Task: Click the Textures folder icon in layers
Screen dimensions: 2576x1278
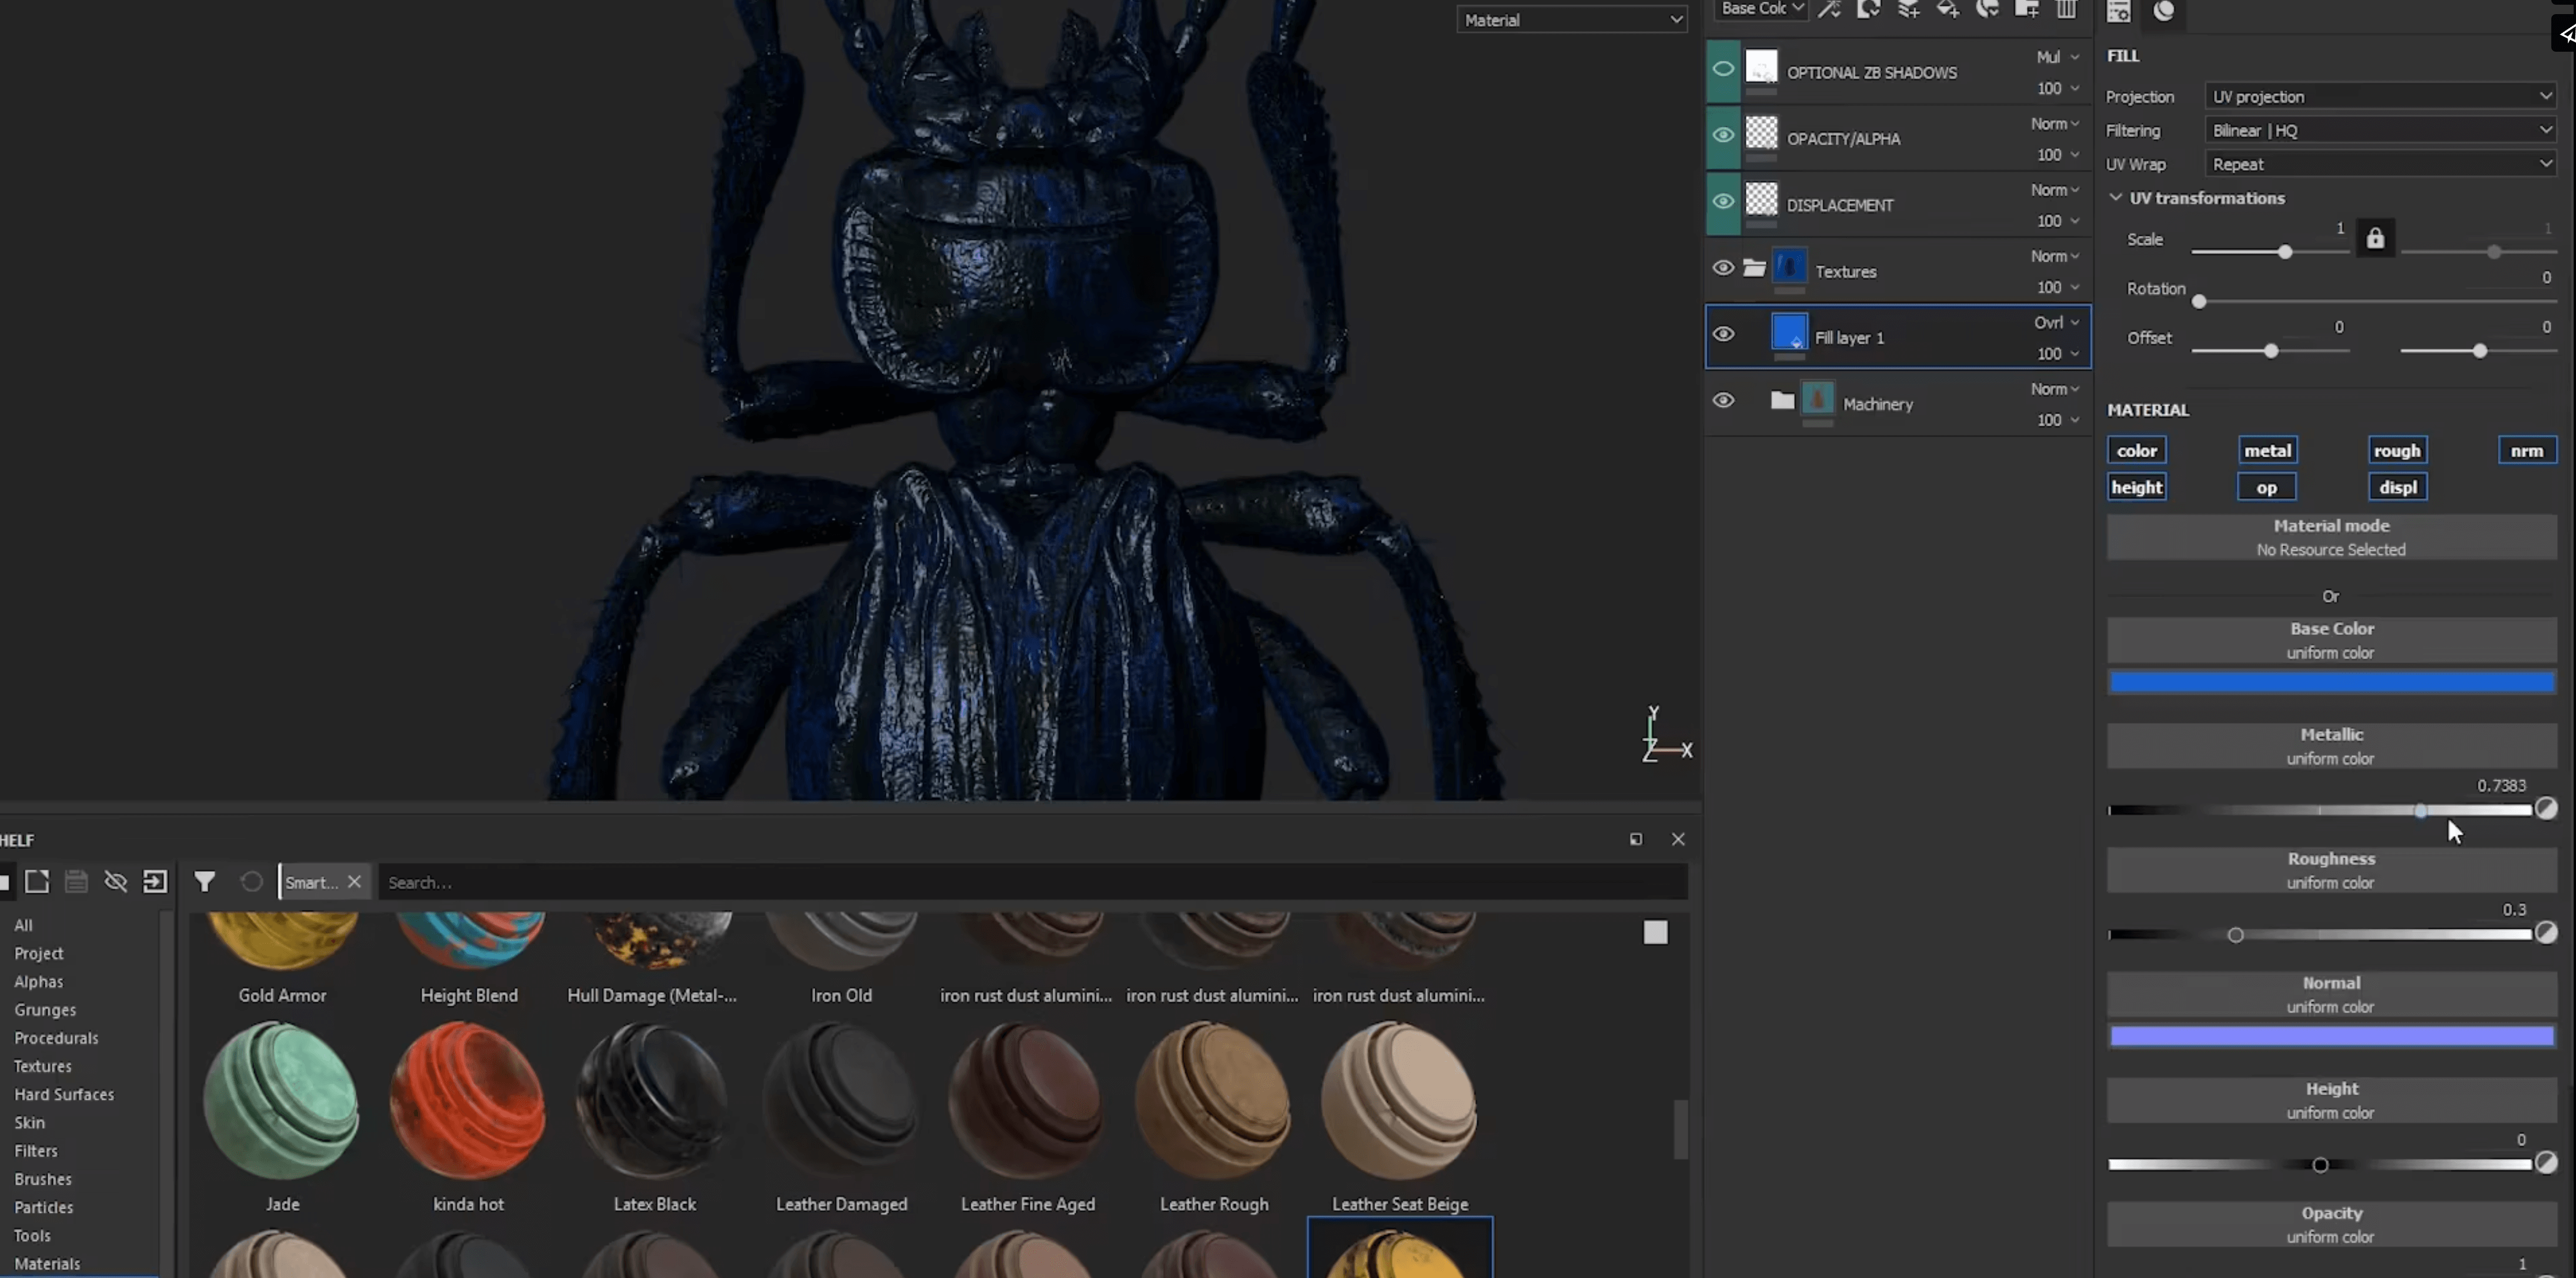Action: coord(1754,267)
